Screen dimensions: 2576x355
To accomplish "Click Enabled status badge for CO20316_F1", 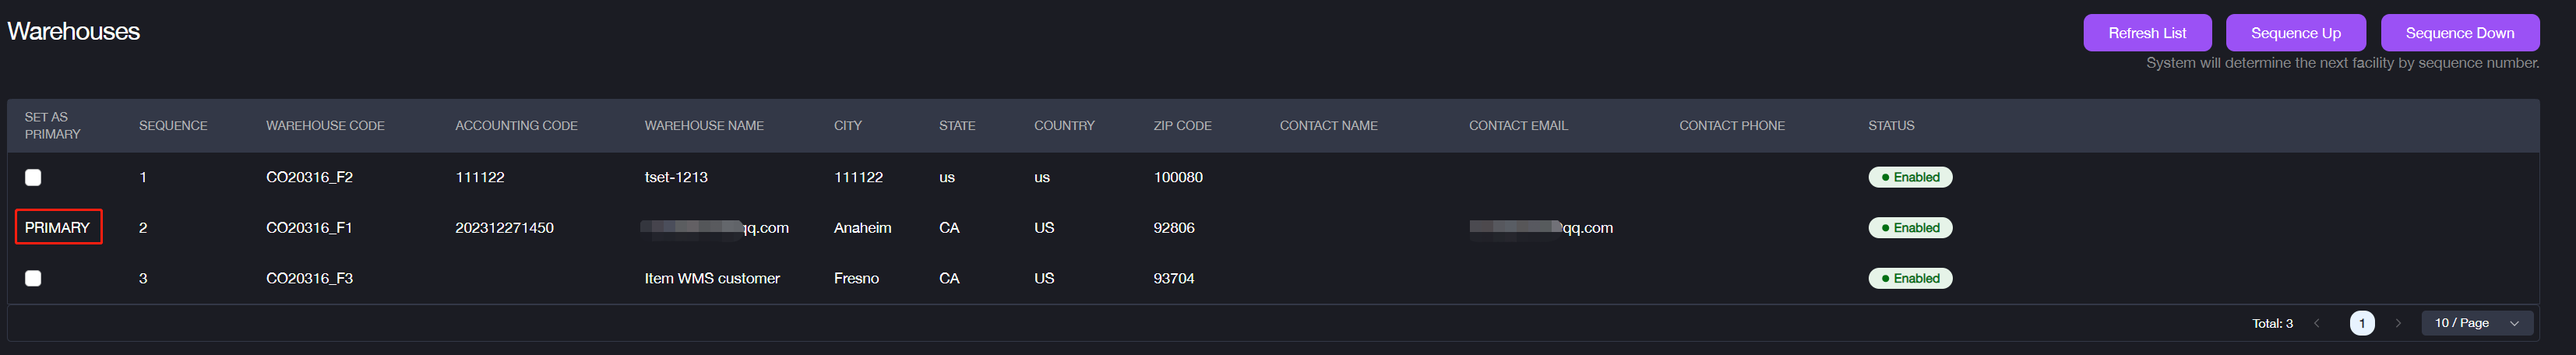I will (x=1910, y=228).
